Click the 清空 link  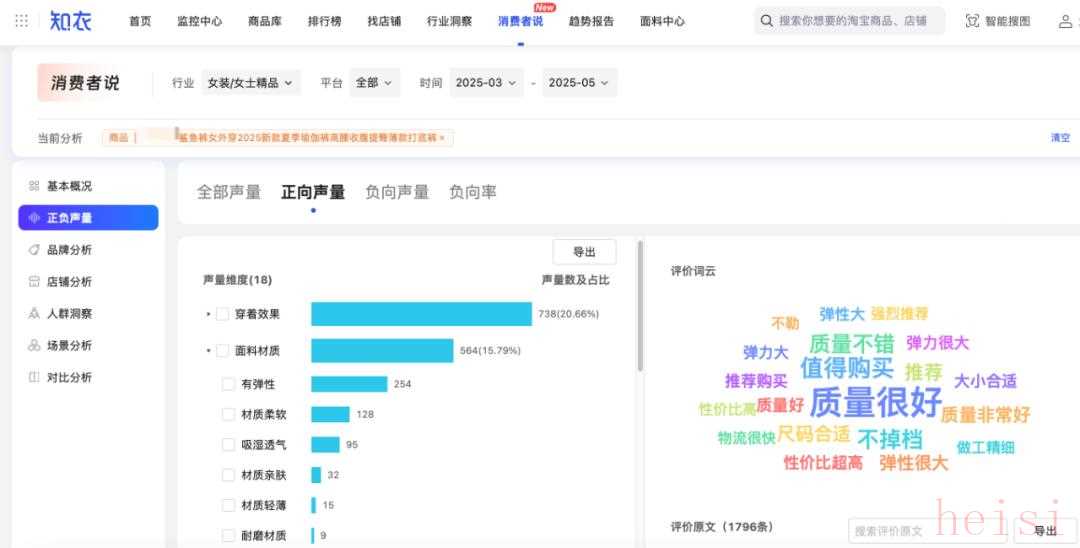coord(1060,138)
